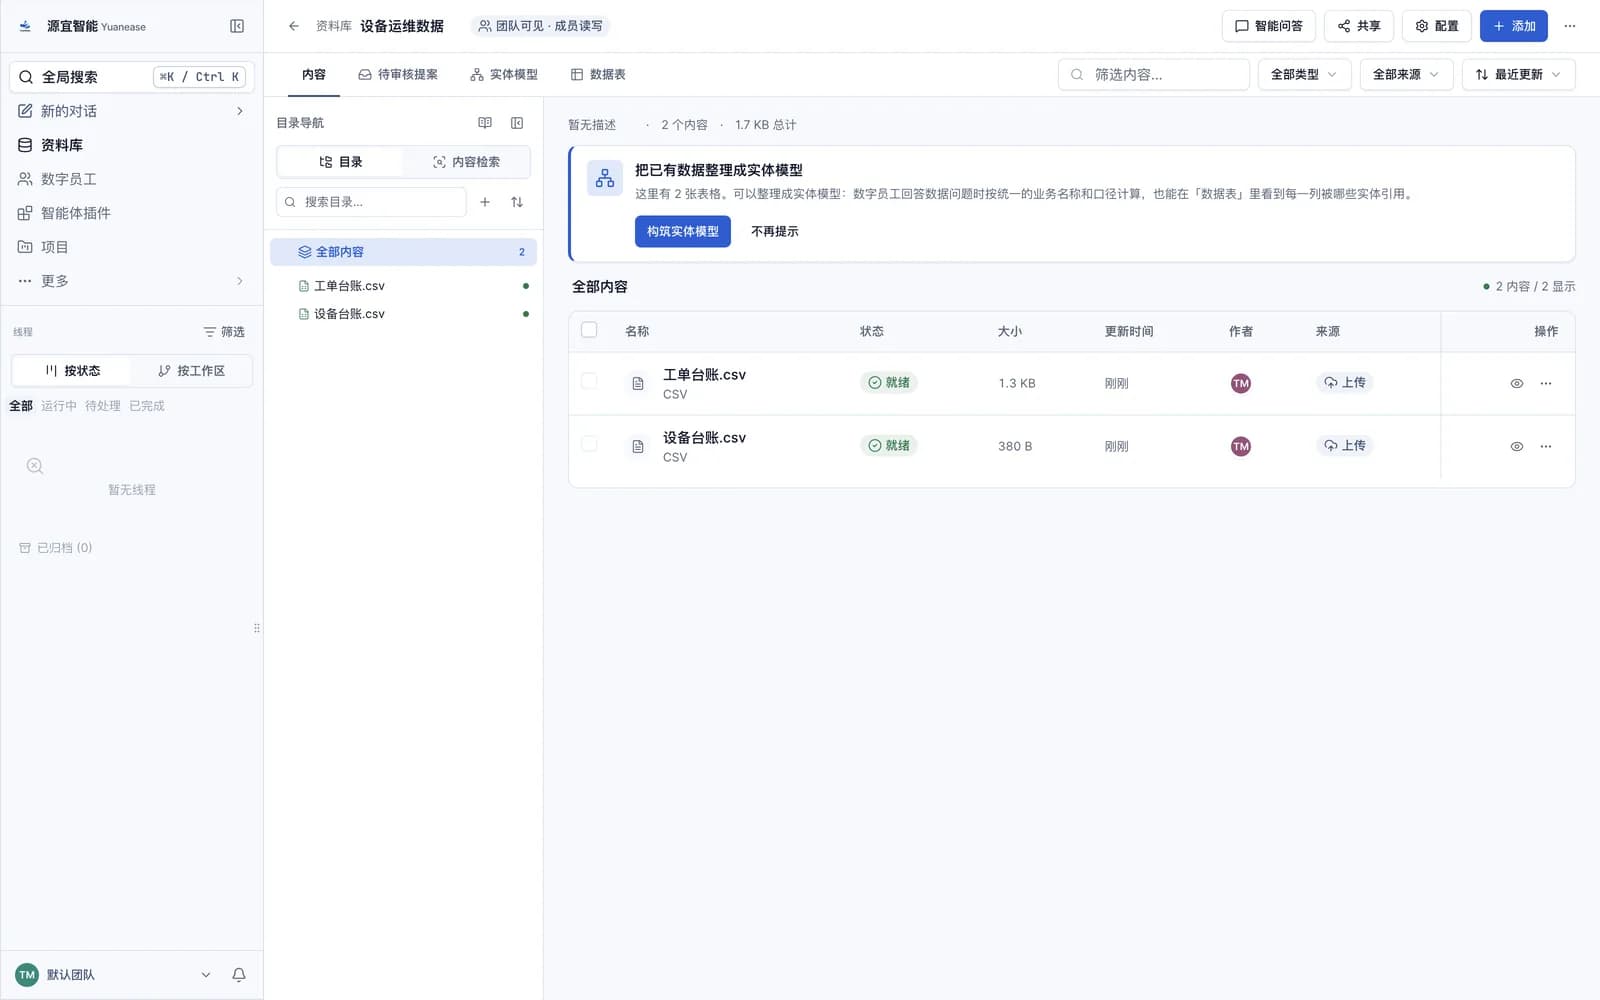Viewport: 1600px width, 1000px height.
Task: Select 设备台账.csv in directory tree
Action: pos(403,314)
